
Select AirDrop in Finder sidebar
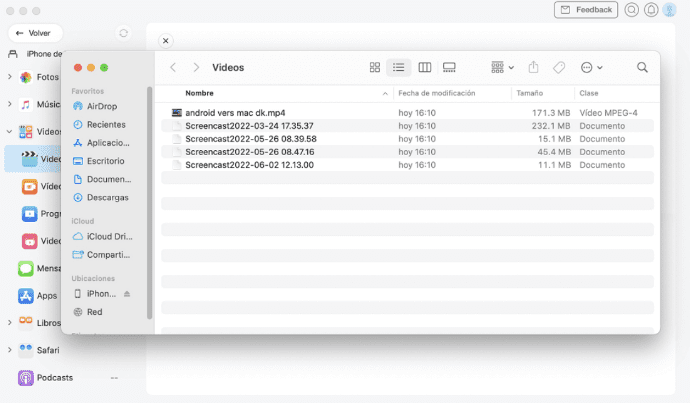[101, 106]
